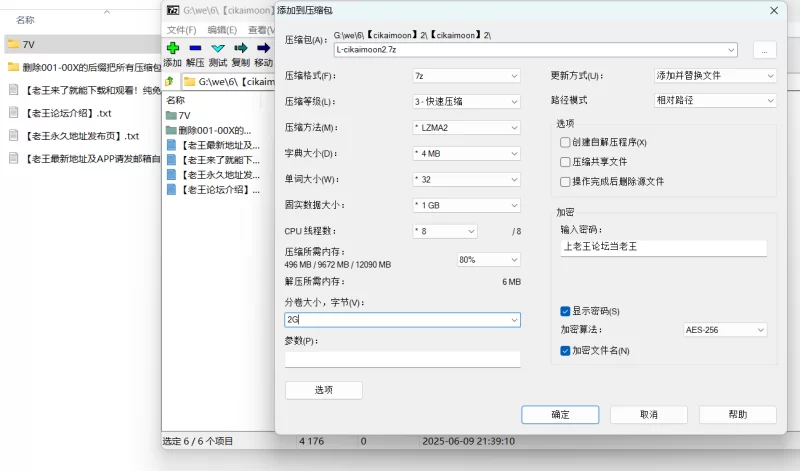The image size is (800, 471).
Task: Open 文件(F) menu in 7-Zip
Action: pos(181,30)
